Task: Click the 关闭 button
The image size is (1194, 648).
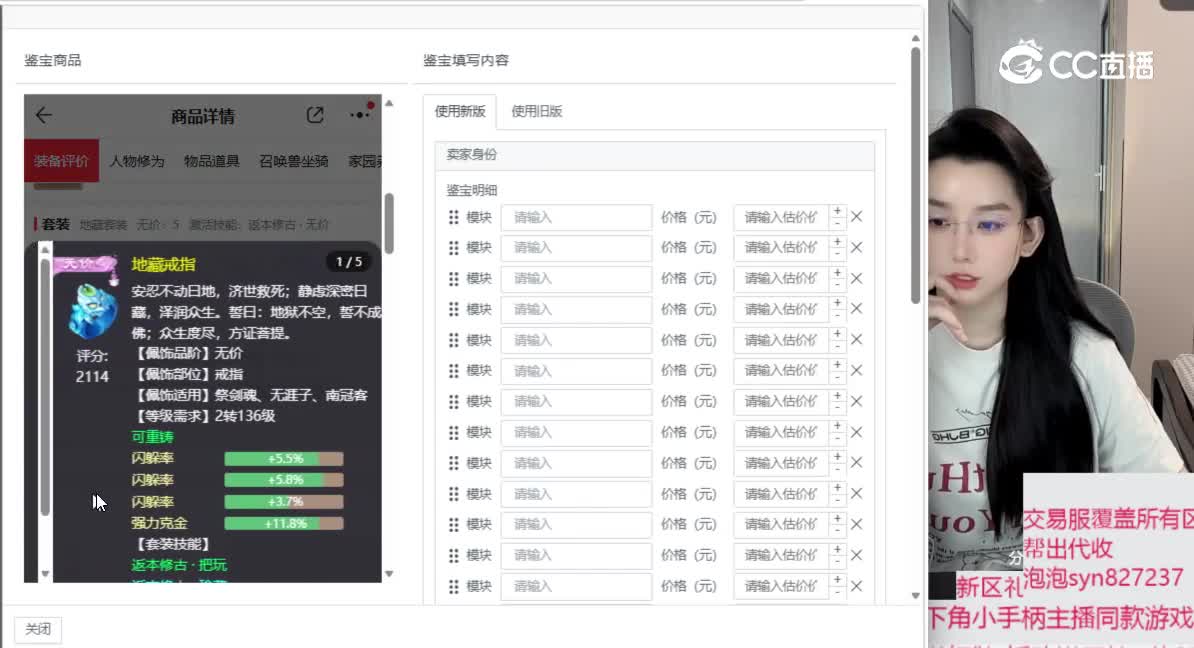Action: [x=38, y=629]
